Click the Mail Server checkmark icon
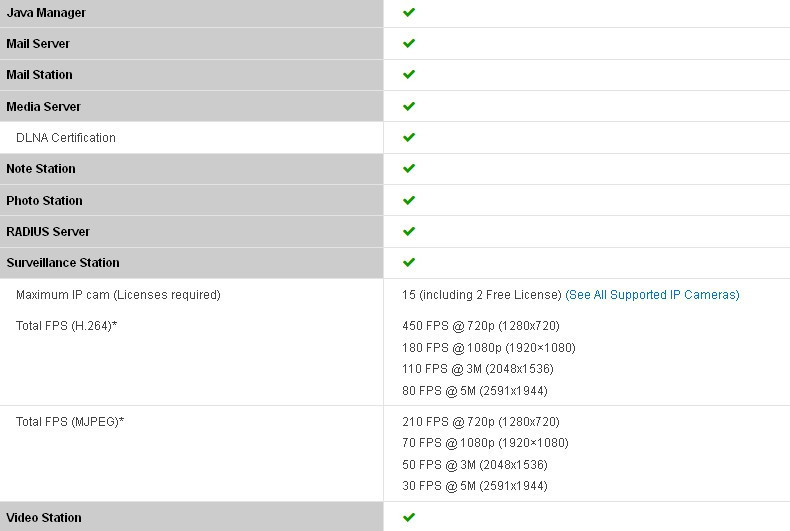 [x=409, y=43]
